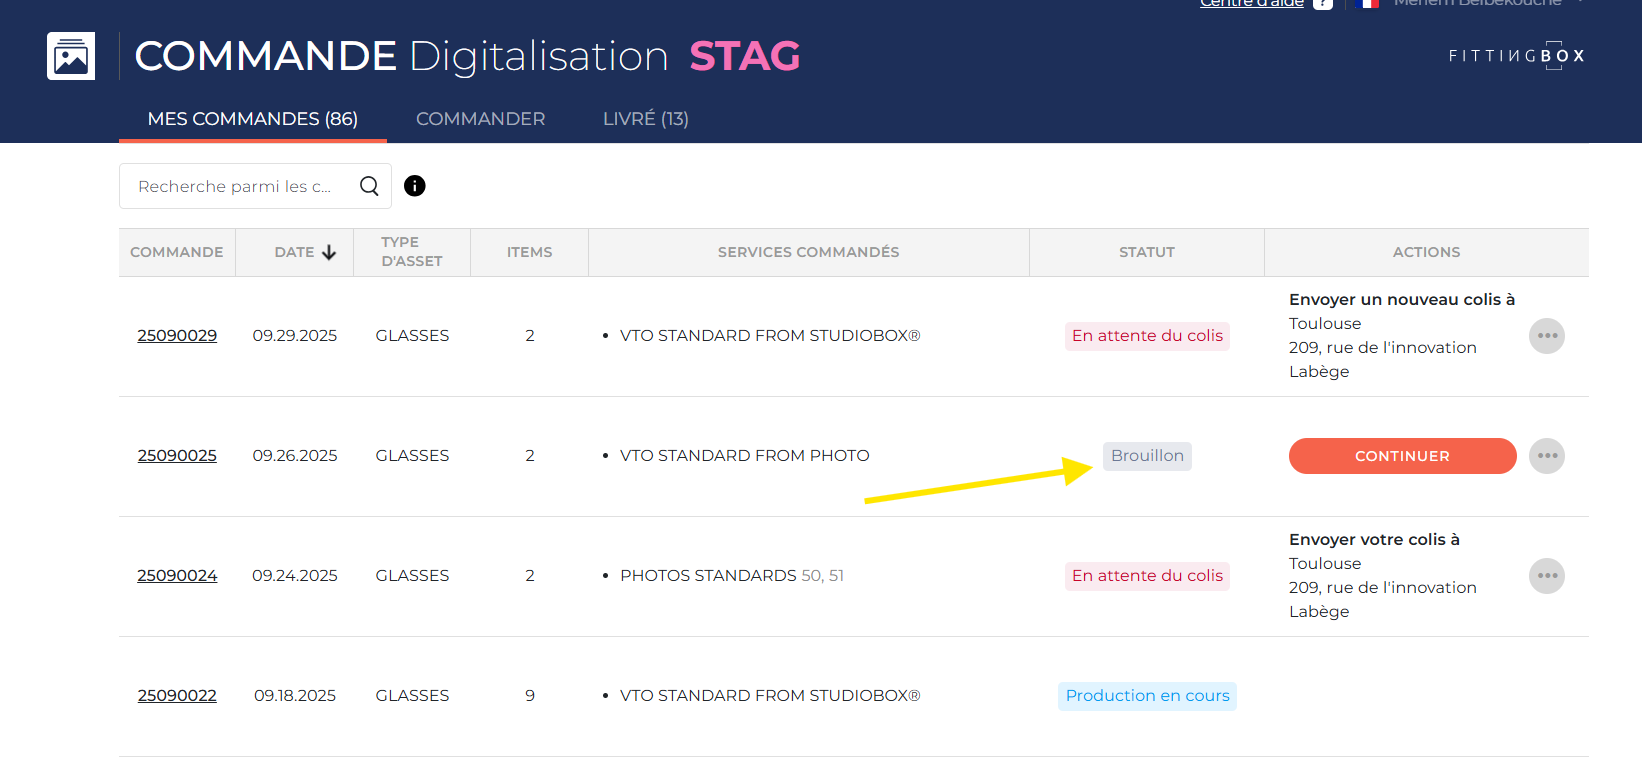
Task: Click the Brouillon status badge
Action: click(1147, 456)
